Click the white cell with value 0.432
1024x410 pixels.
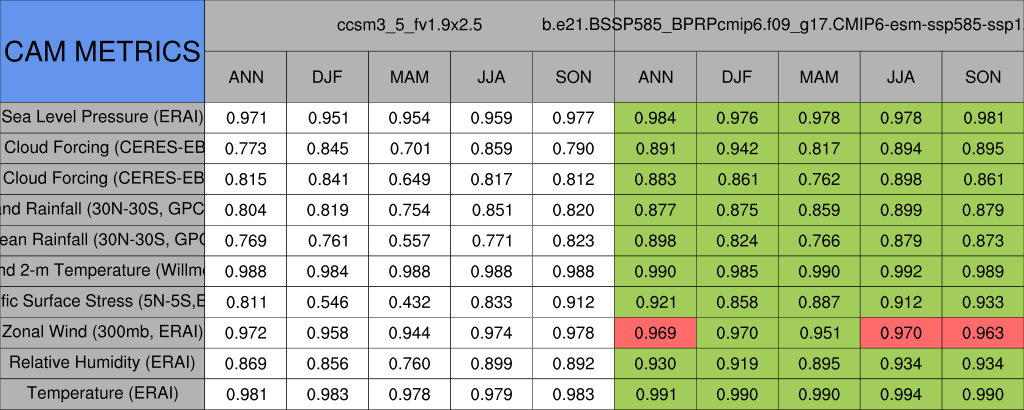pyautogui.click(x=409, y=301)
